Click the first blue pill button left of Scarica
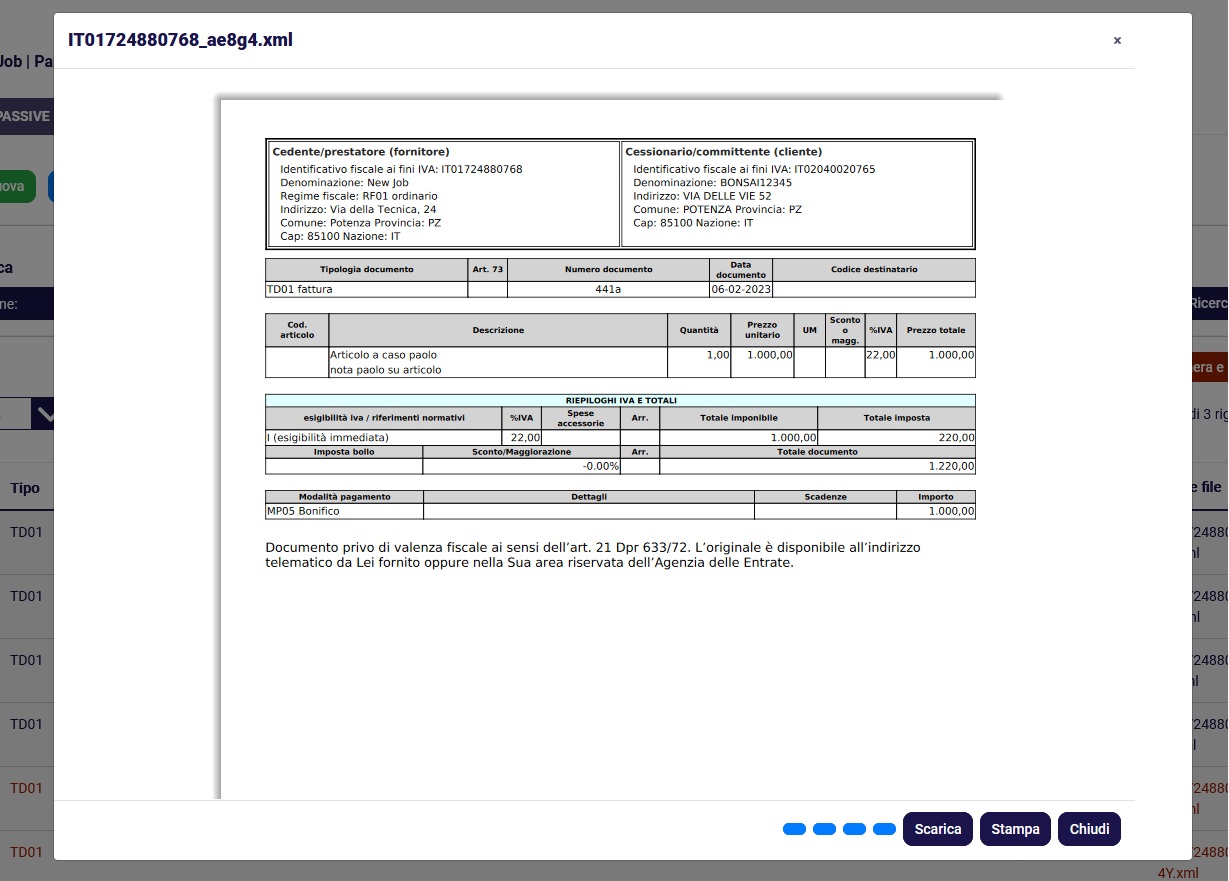This screenshot has height=881, width=1229. coord(794,829)
